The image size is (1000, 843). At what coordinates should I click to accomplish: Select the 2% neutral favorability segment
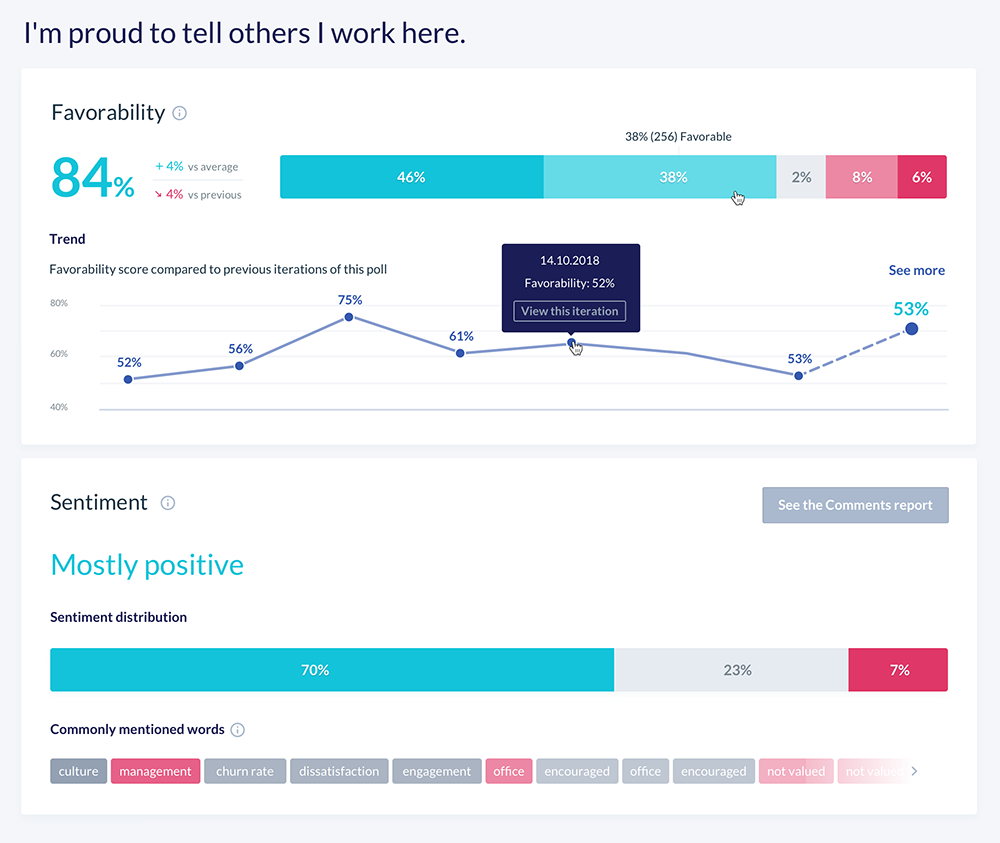tap(801, 177)
